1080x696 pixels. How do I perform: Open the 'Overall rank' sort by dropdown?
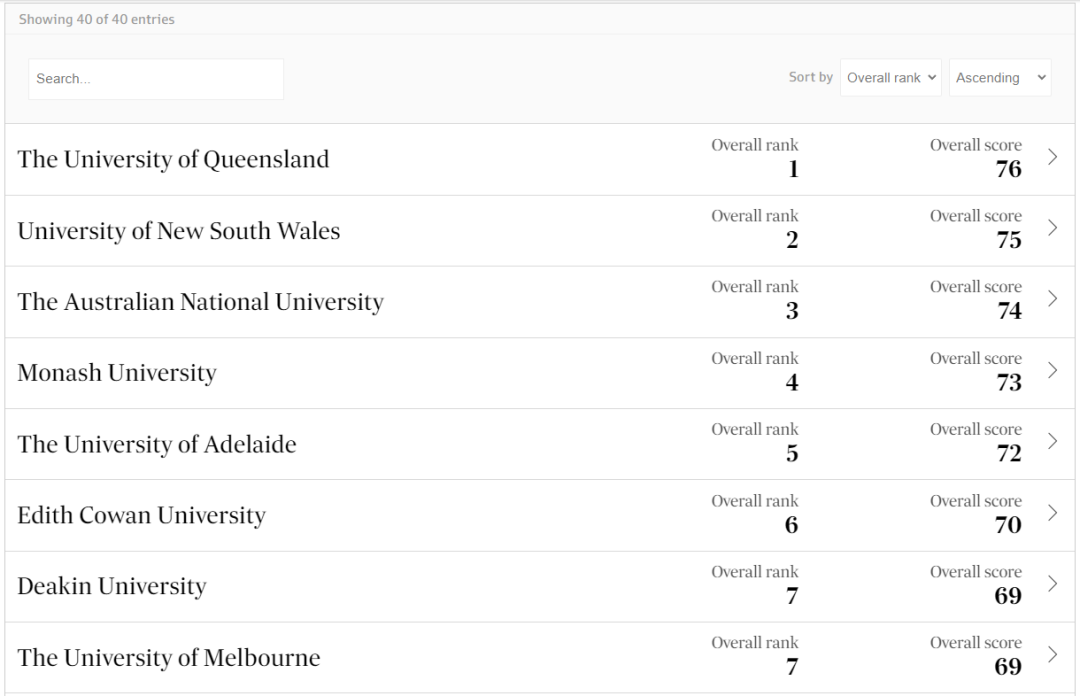click(891, 78)
